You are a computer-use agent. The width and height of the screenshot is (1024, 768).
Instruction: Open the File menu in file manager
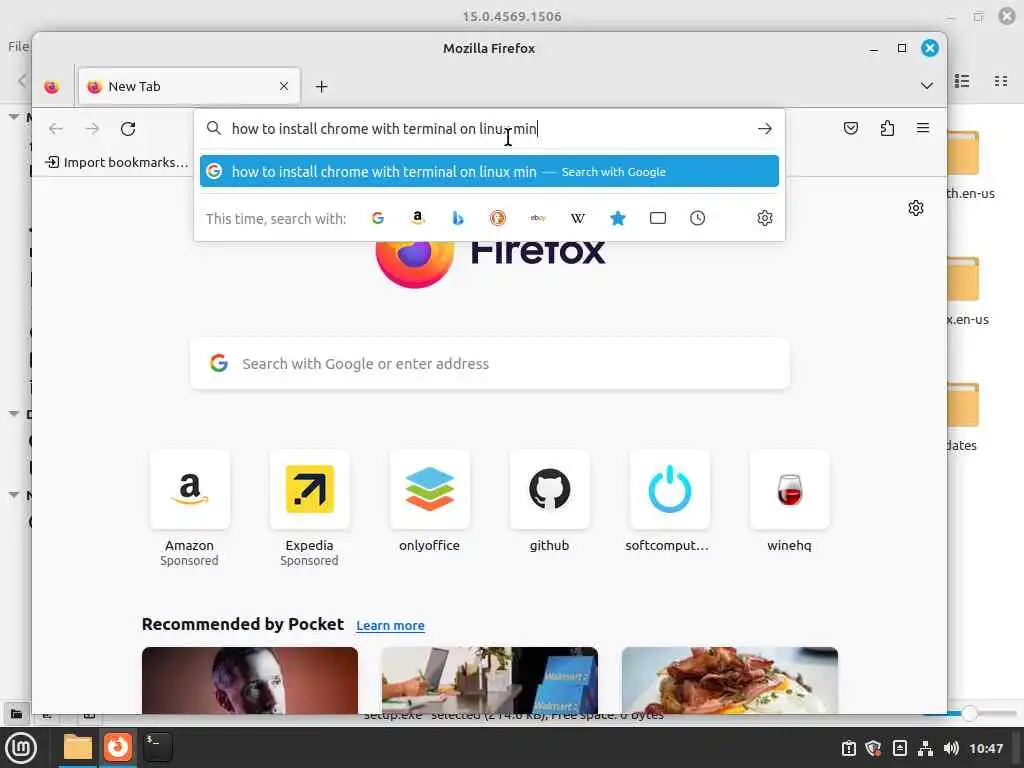coord(18,46)
